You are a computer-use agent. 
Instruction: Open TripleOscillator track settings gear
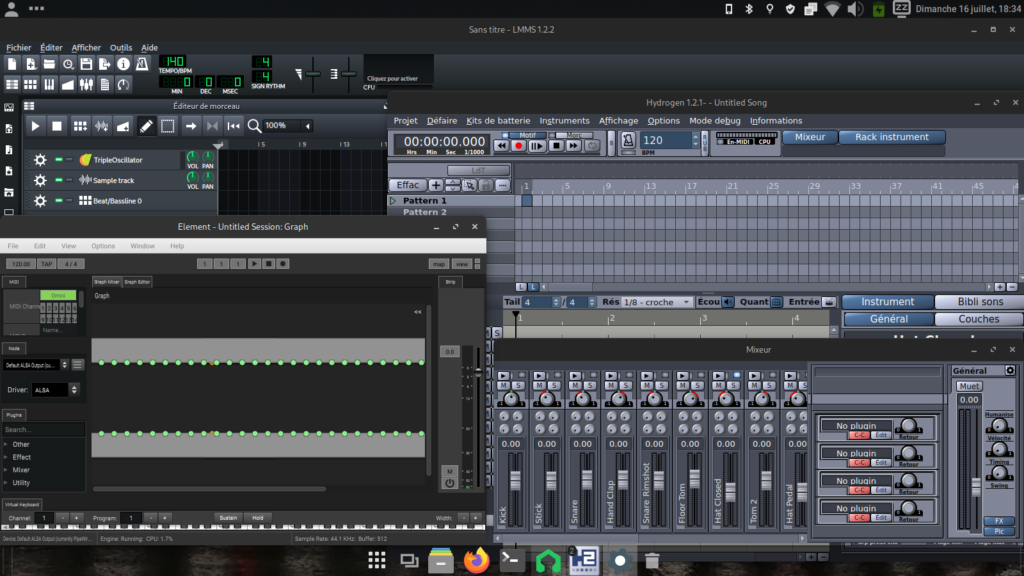(x=40, y=160)
